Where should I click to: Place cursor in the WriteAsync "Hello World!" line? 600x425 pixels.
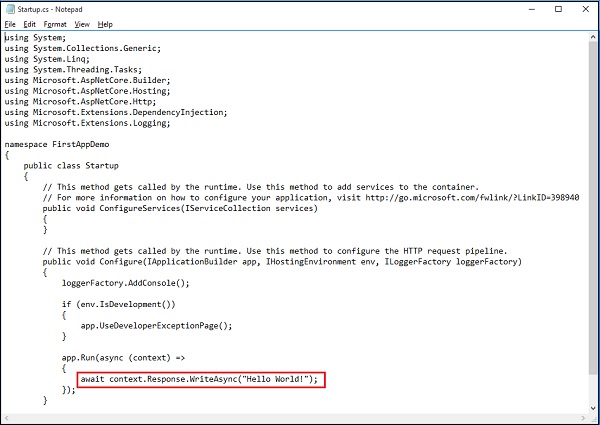pyautogui.click(x=200, y=379)
